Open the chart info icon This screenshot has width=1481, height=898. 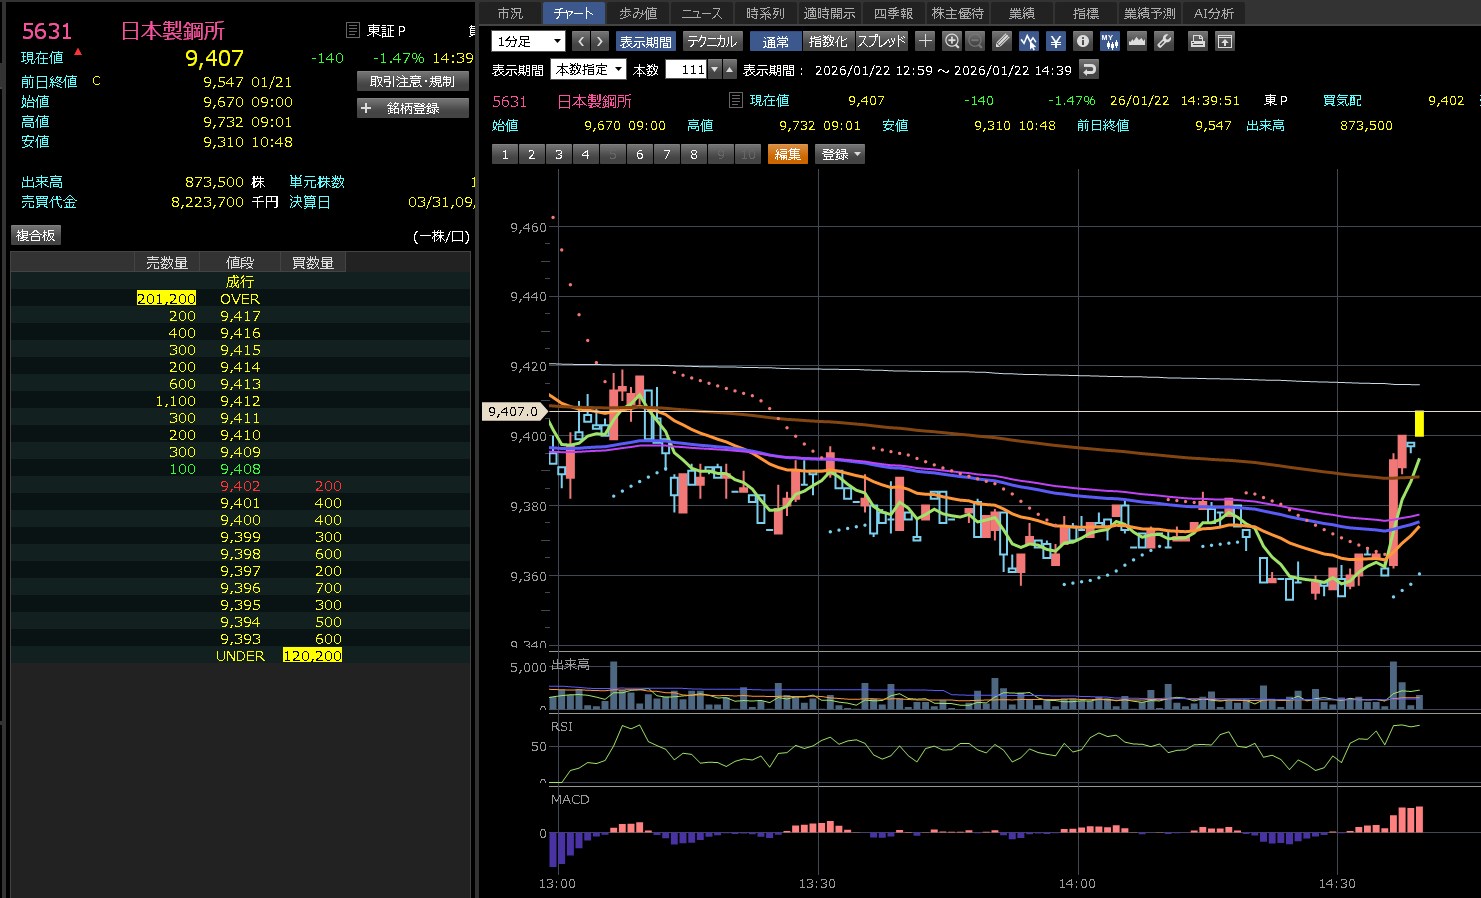point(1083,41)
